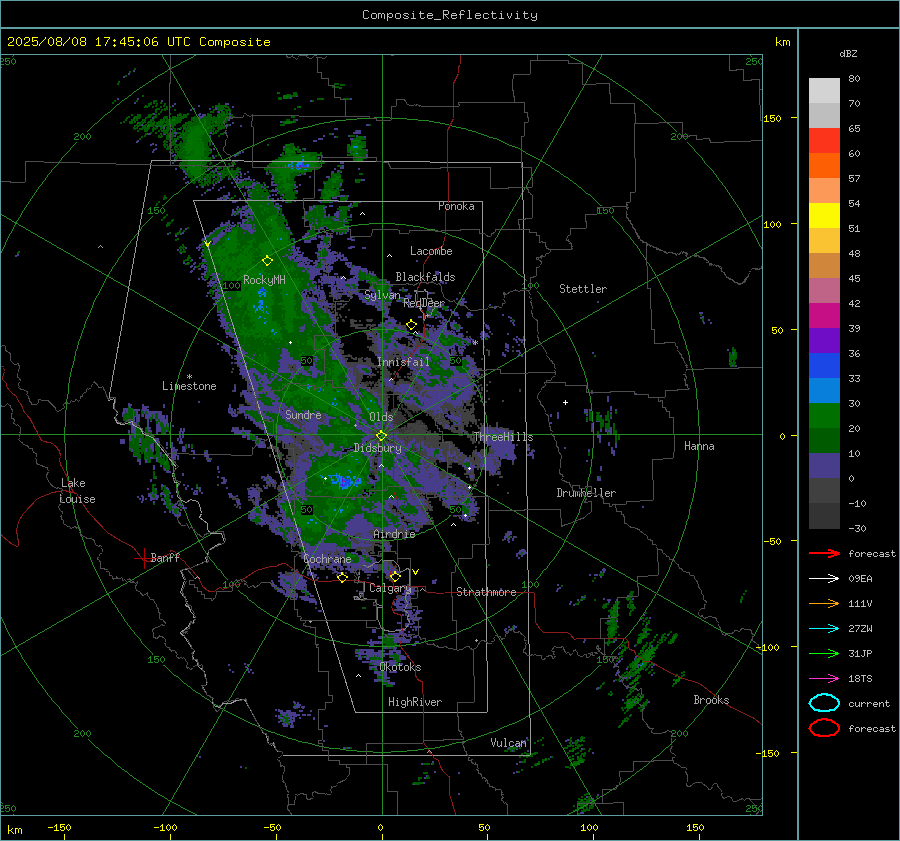This screenshot has height=841, width=900.
Task: Click the bright orange 60-57 dBZ swatch
Action: [x=824, y=166]
